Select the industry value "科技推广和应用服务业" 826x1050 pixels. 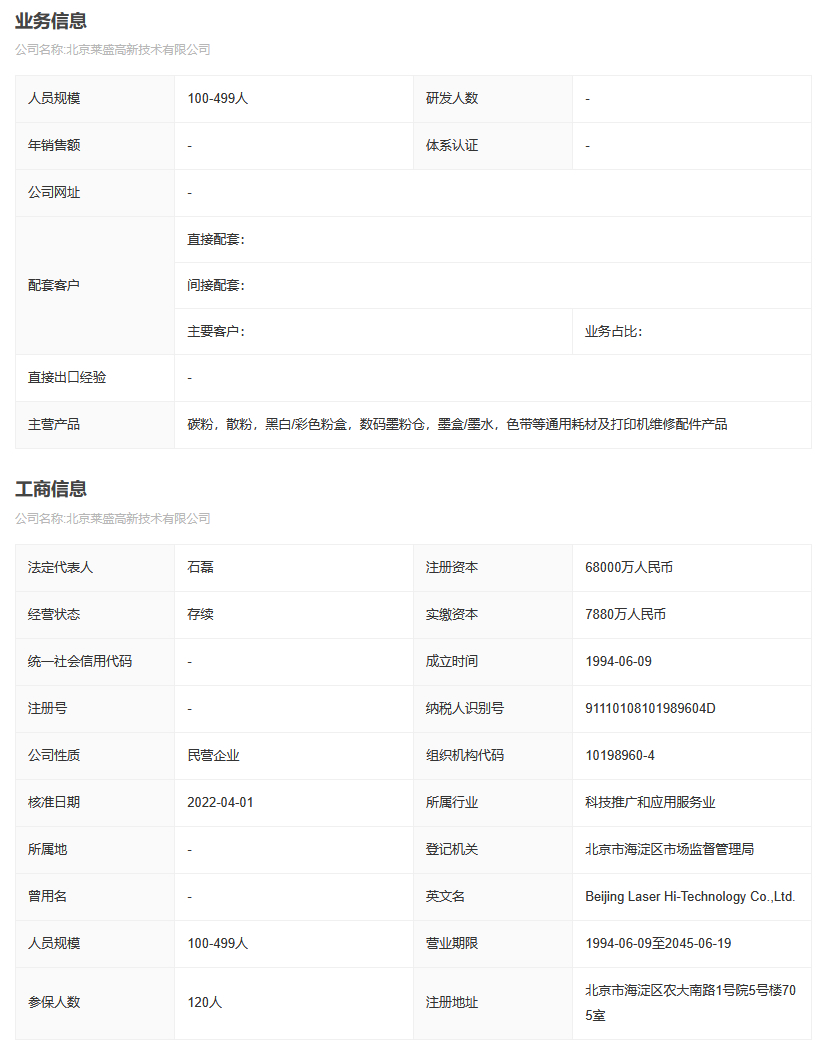tap(650, 802)
